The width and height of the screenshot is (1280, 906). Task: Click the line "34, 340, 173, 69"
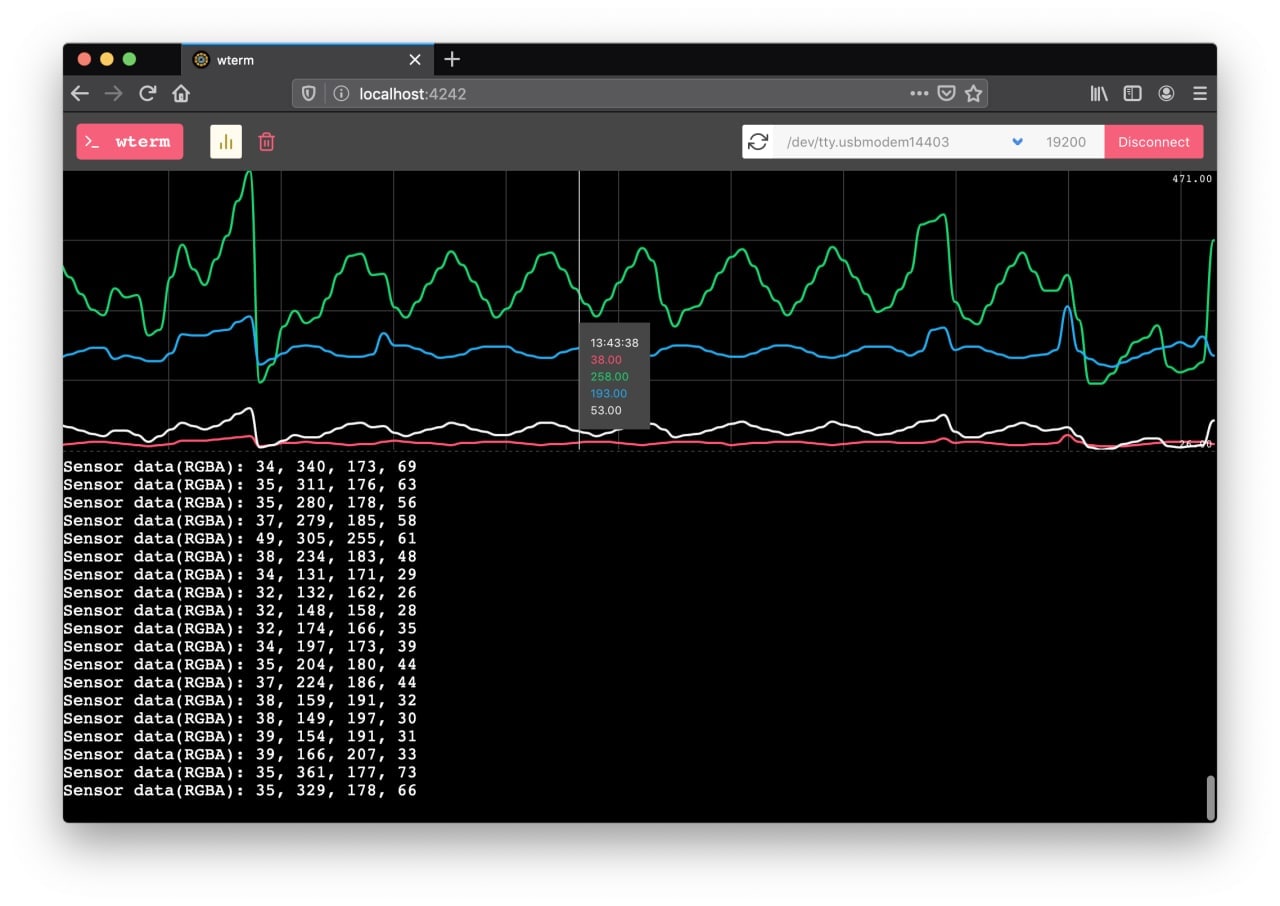(240, 467)
